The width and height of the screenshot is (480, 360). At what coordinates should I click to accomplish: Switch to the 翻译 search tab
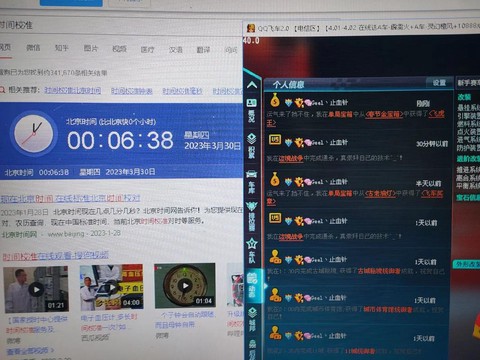pos(203,50)
